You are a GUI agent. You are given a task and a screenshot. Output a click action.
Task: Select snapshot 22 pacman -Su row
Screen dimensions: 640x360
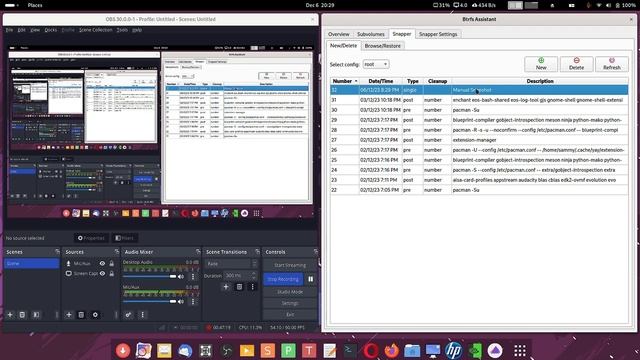click(x=479, y=190)
